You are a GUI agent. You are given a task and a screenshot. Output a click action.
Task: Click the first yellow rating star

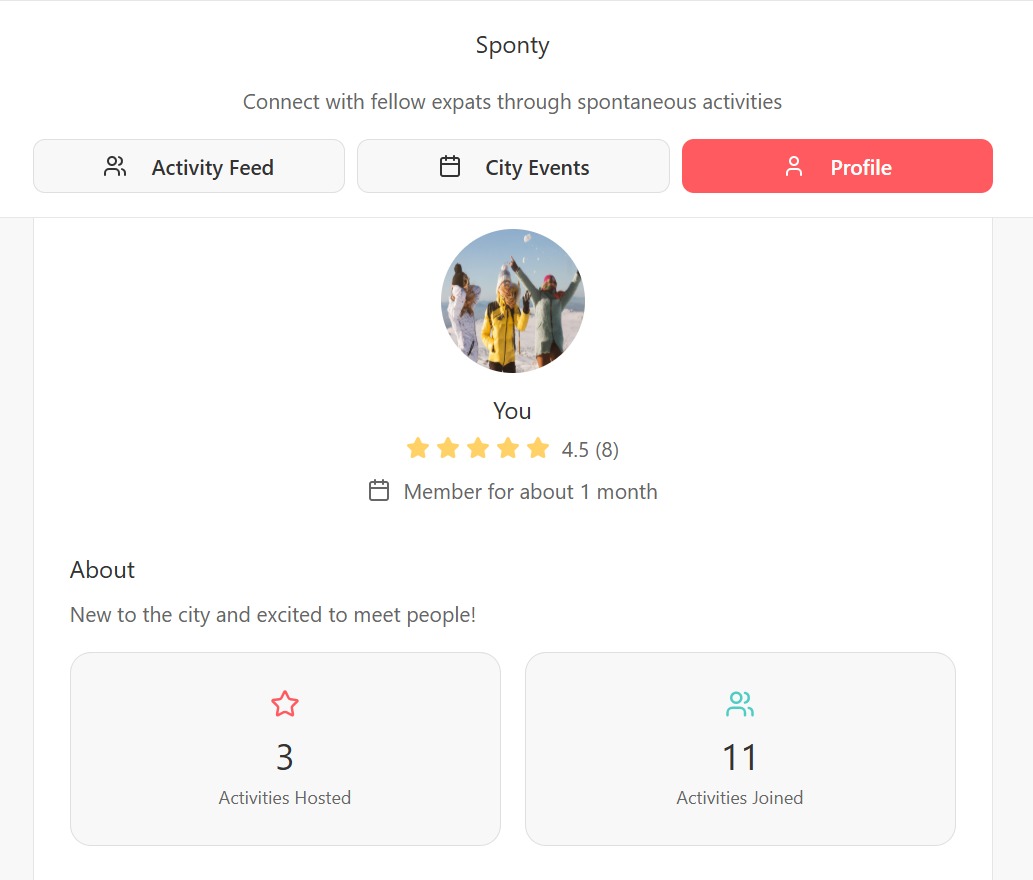418,448
